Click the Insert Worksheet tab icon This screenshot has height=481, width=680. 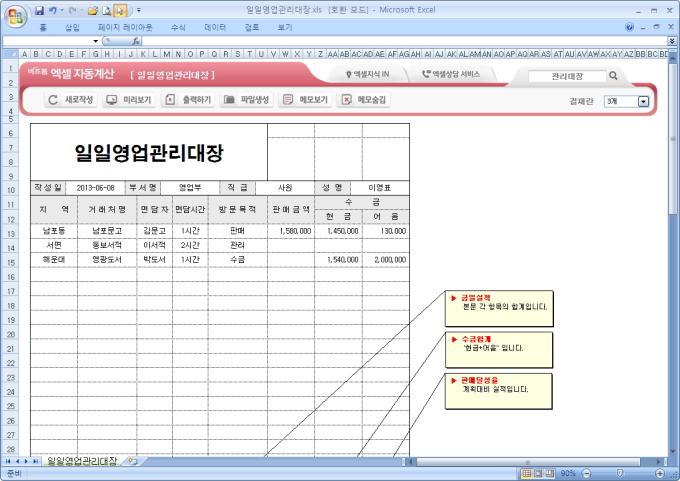click(x=133, y=461)
